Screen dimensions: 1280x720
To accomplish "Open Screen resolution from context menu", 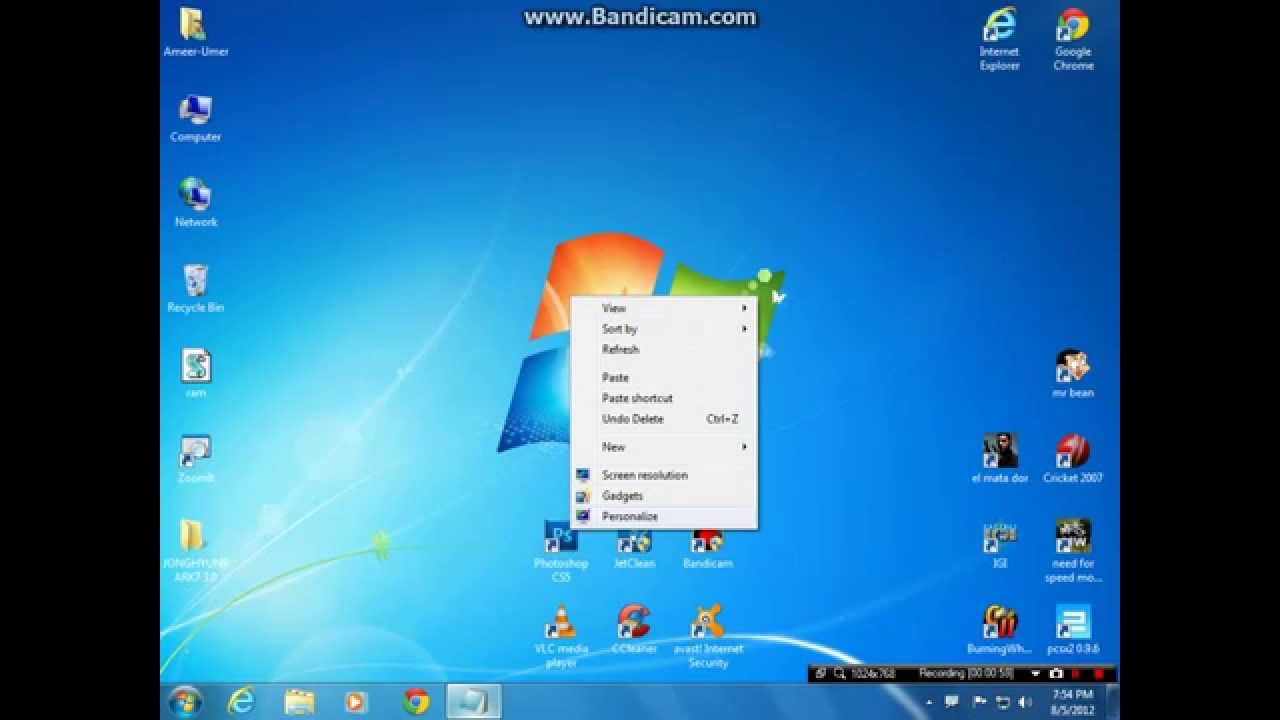I will 663,475.
